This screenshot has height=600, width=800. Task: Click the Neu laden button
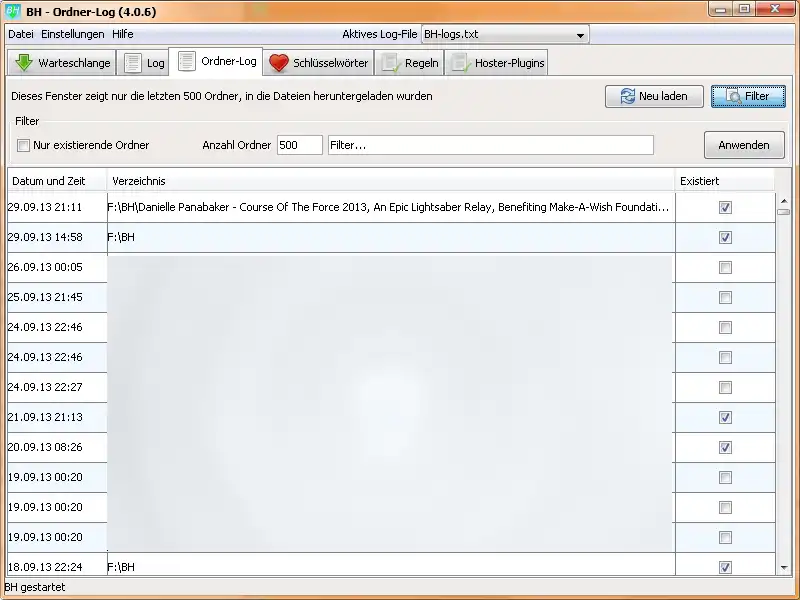pyautogui.click(x=654, y=96)
